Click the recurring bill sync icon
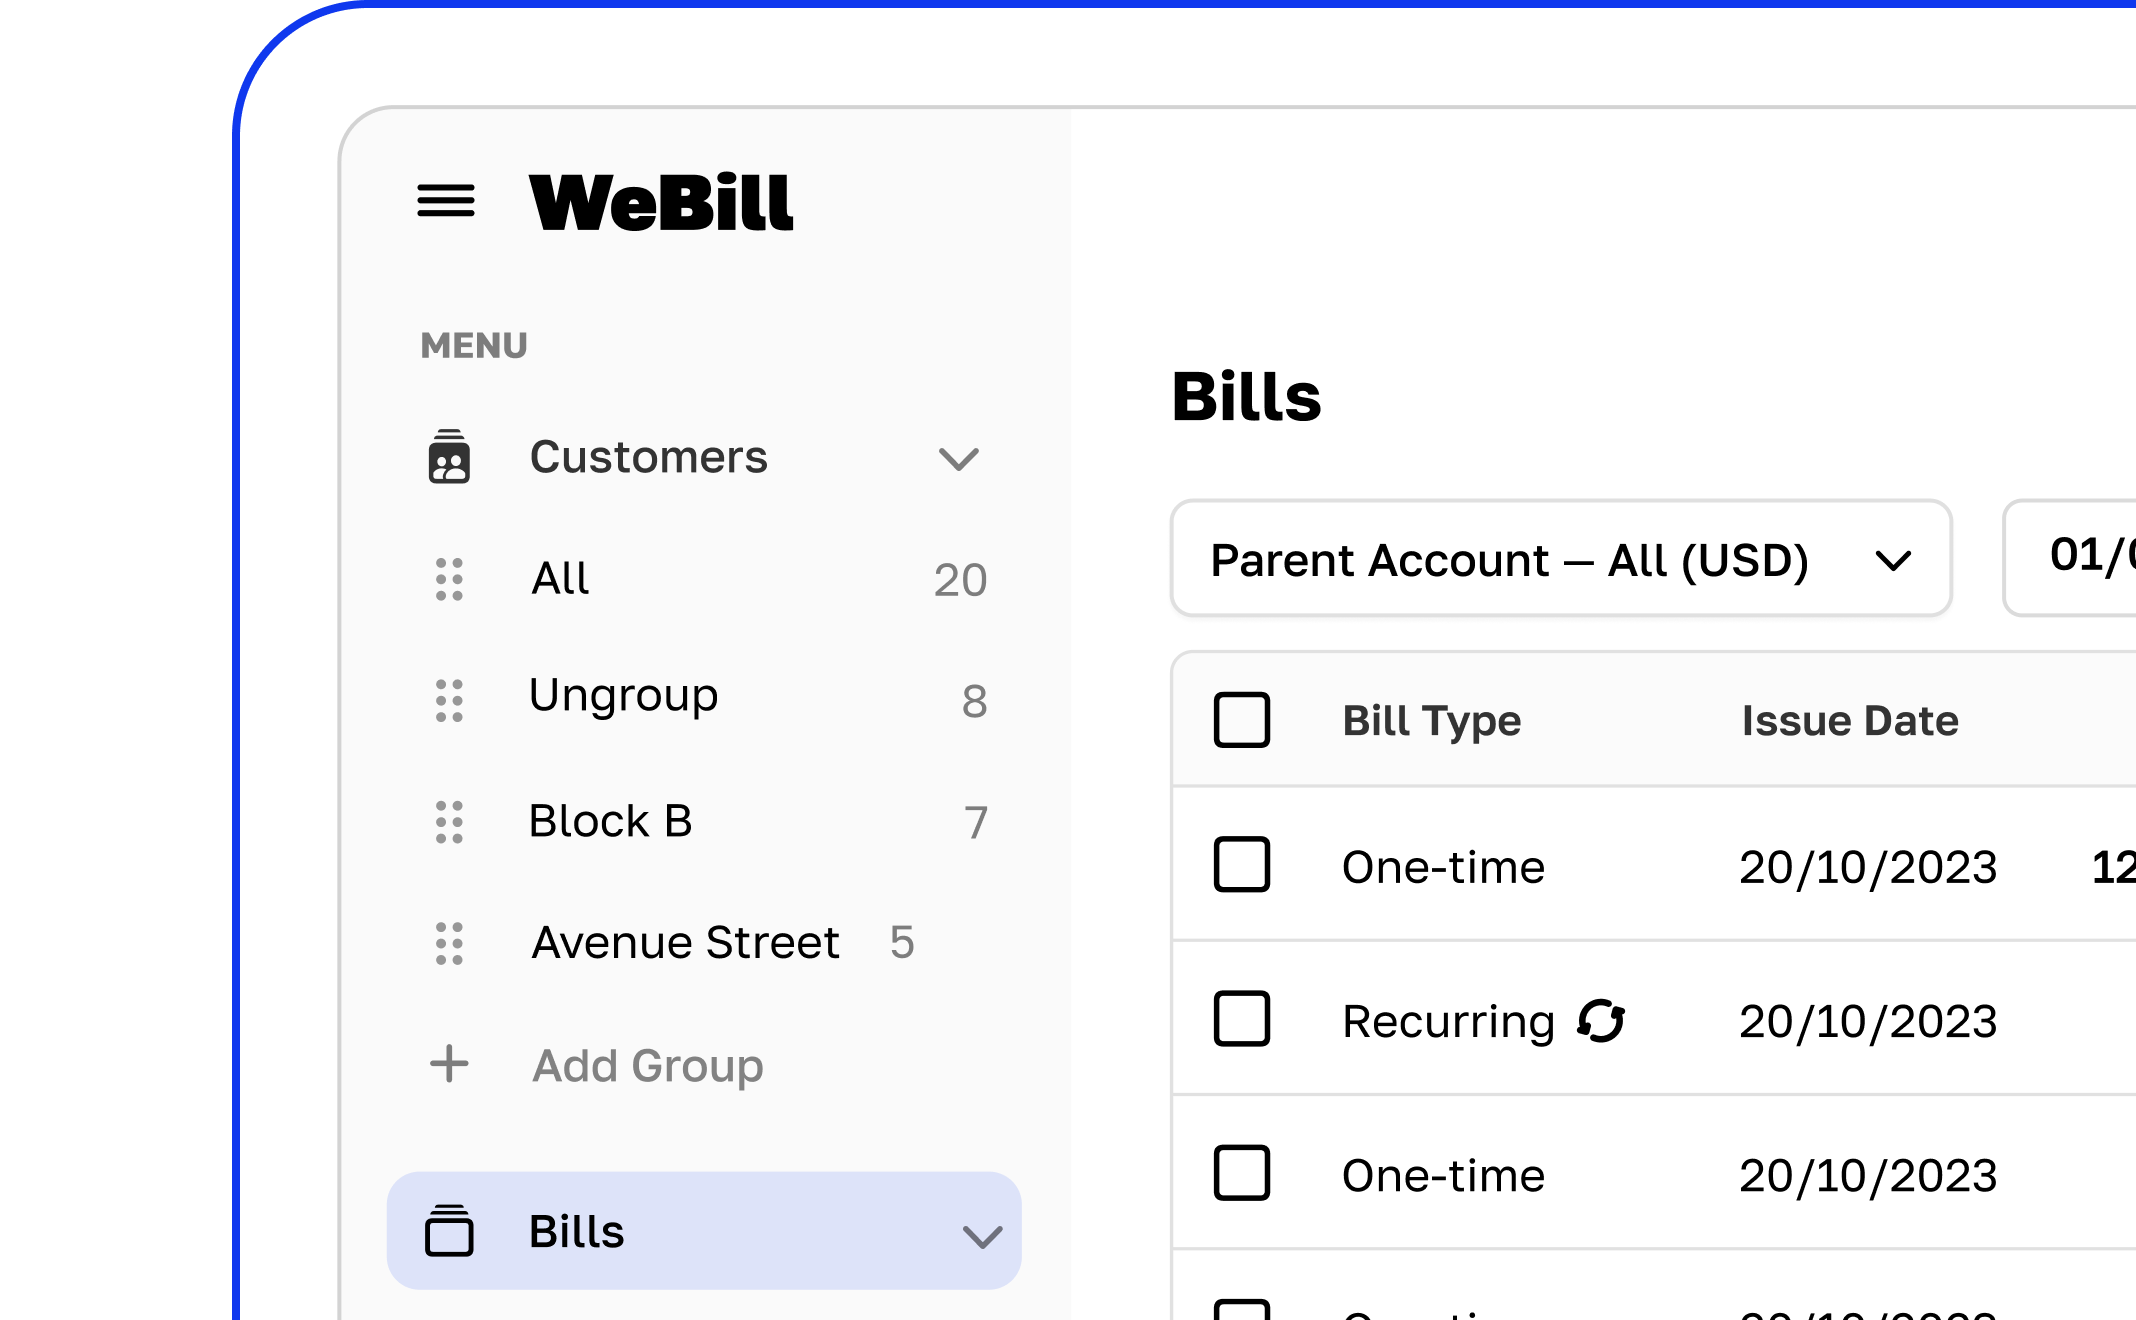Screen dimensions: 2136x1320 point(1602,1019)
